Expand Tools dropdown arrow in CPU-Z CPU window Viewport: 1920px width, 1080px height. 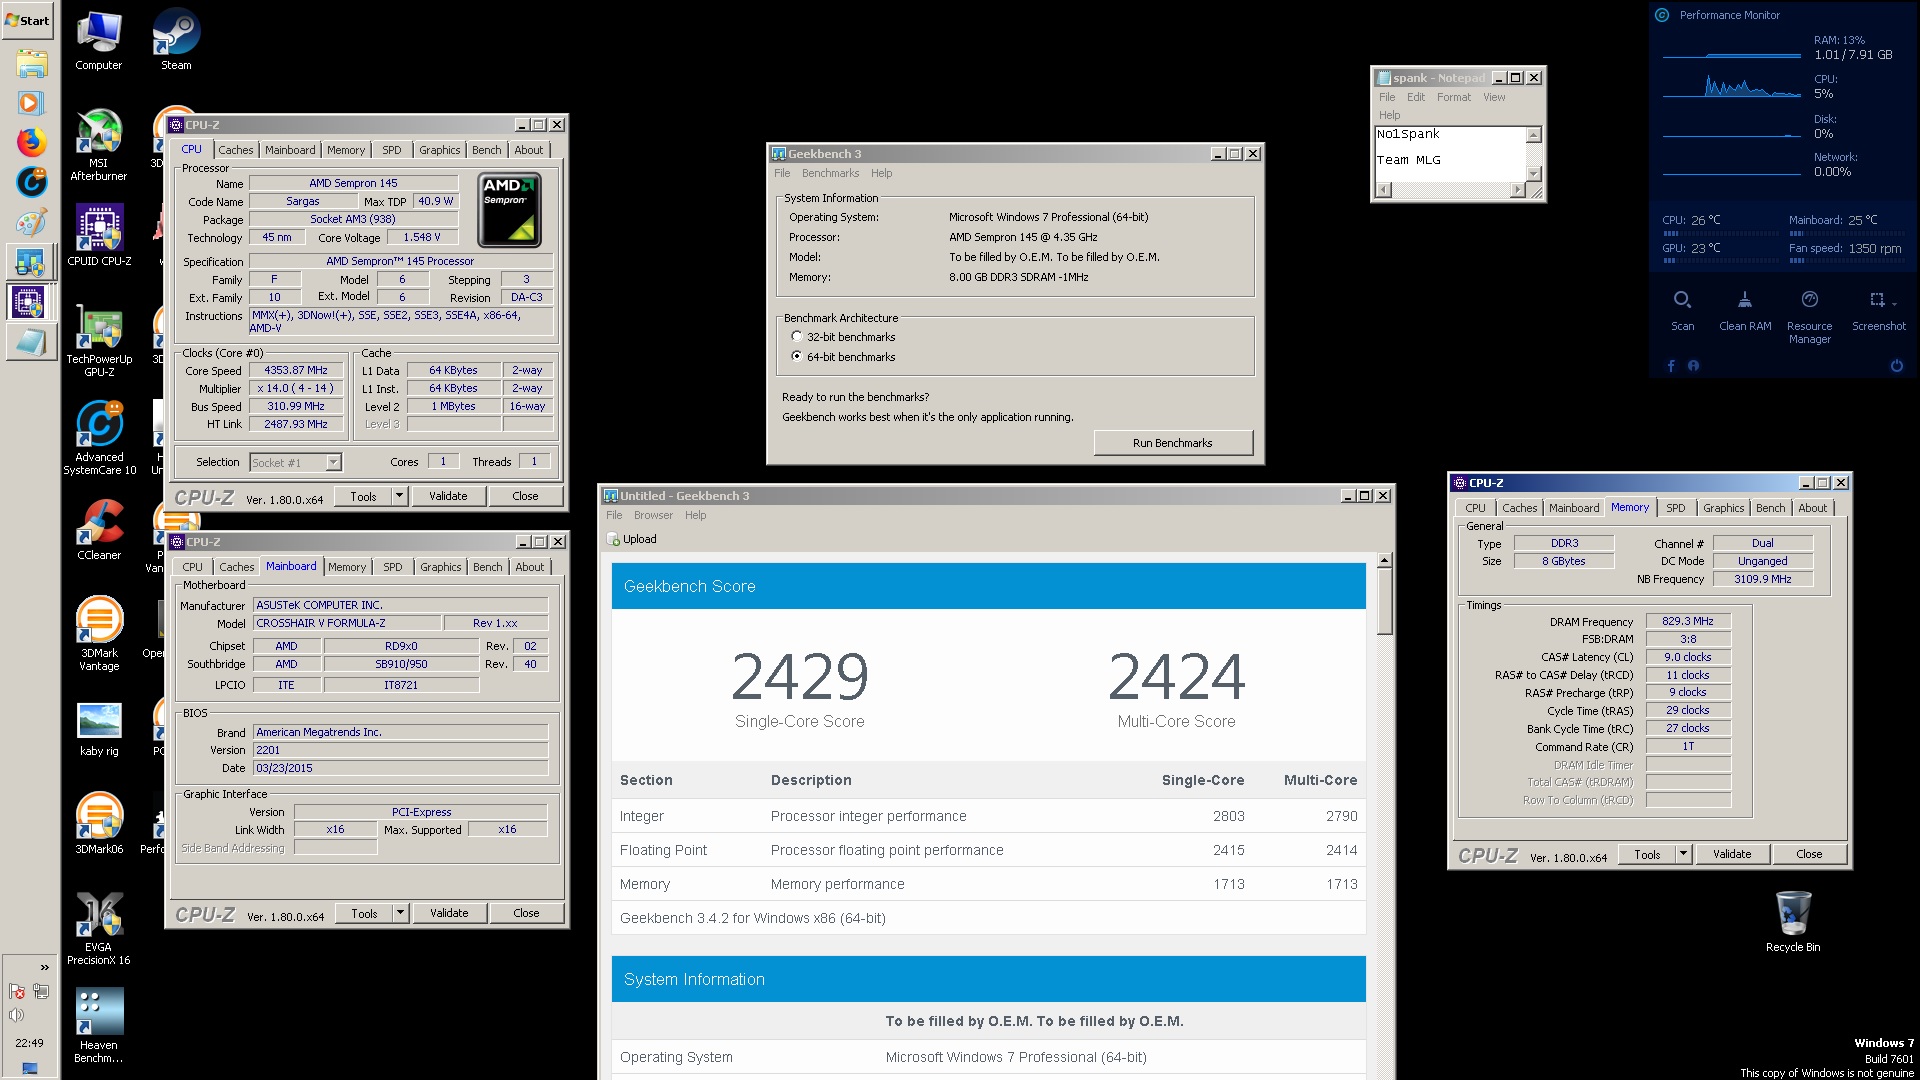pyautogui.click(x=399, y=496)
